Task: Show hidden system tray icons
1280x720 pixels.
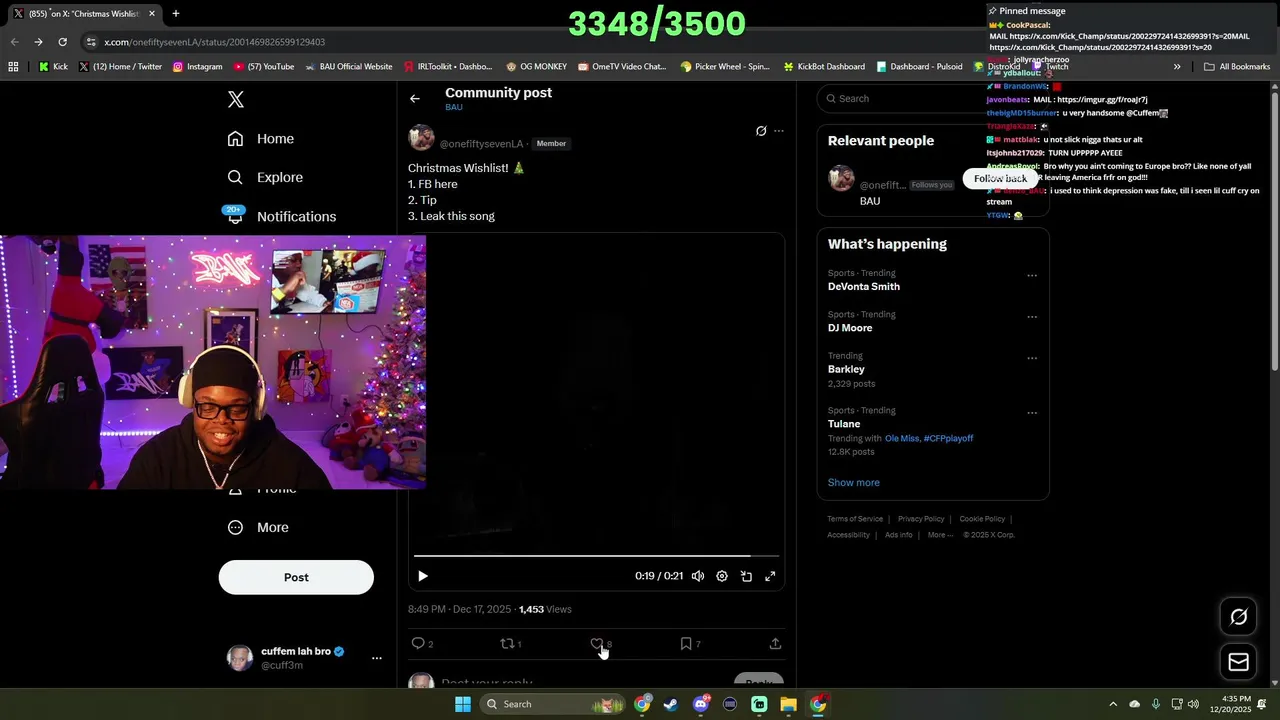Action: [x=1113, y=704]
